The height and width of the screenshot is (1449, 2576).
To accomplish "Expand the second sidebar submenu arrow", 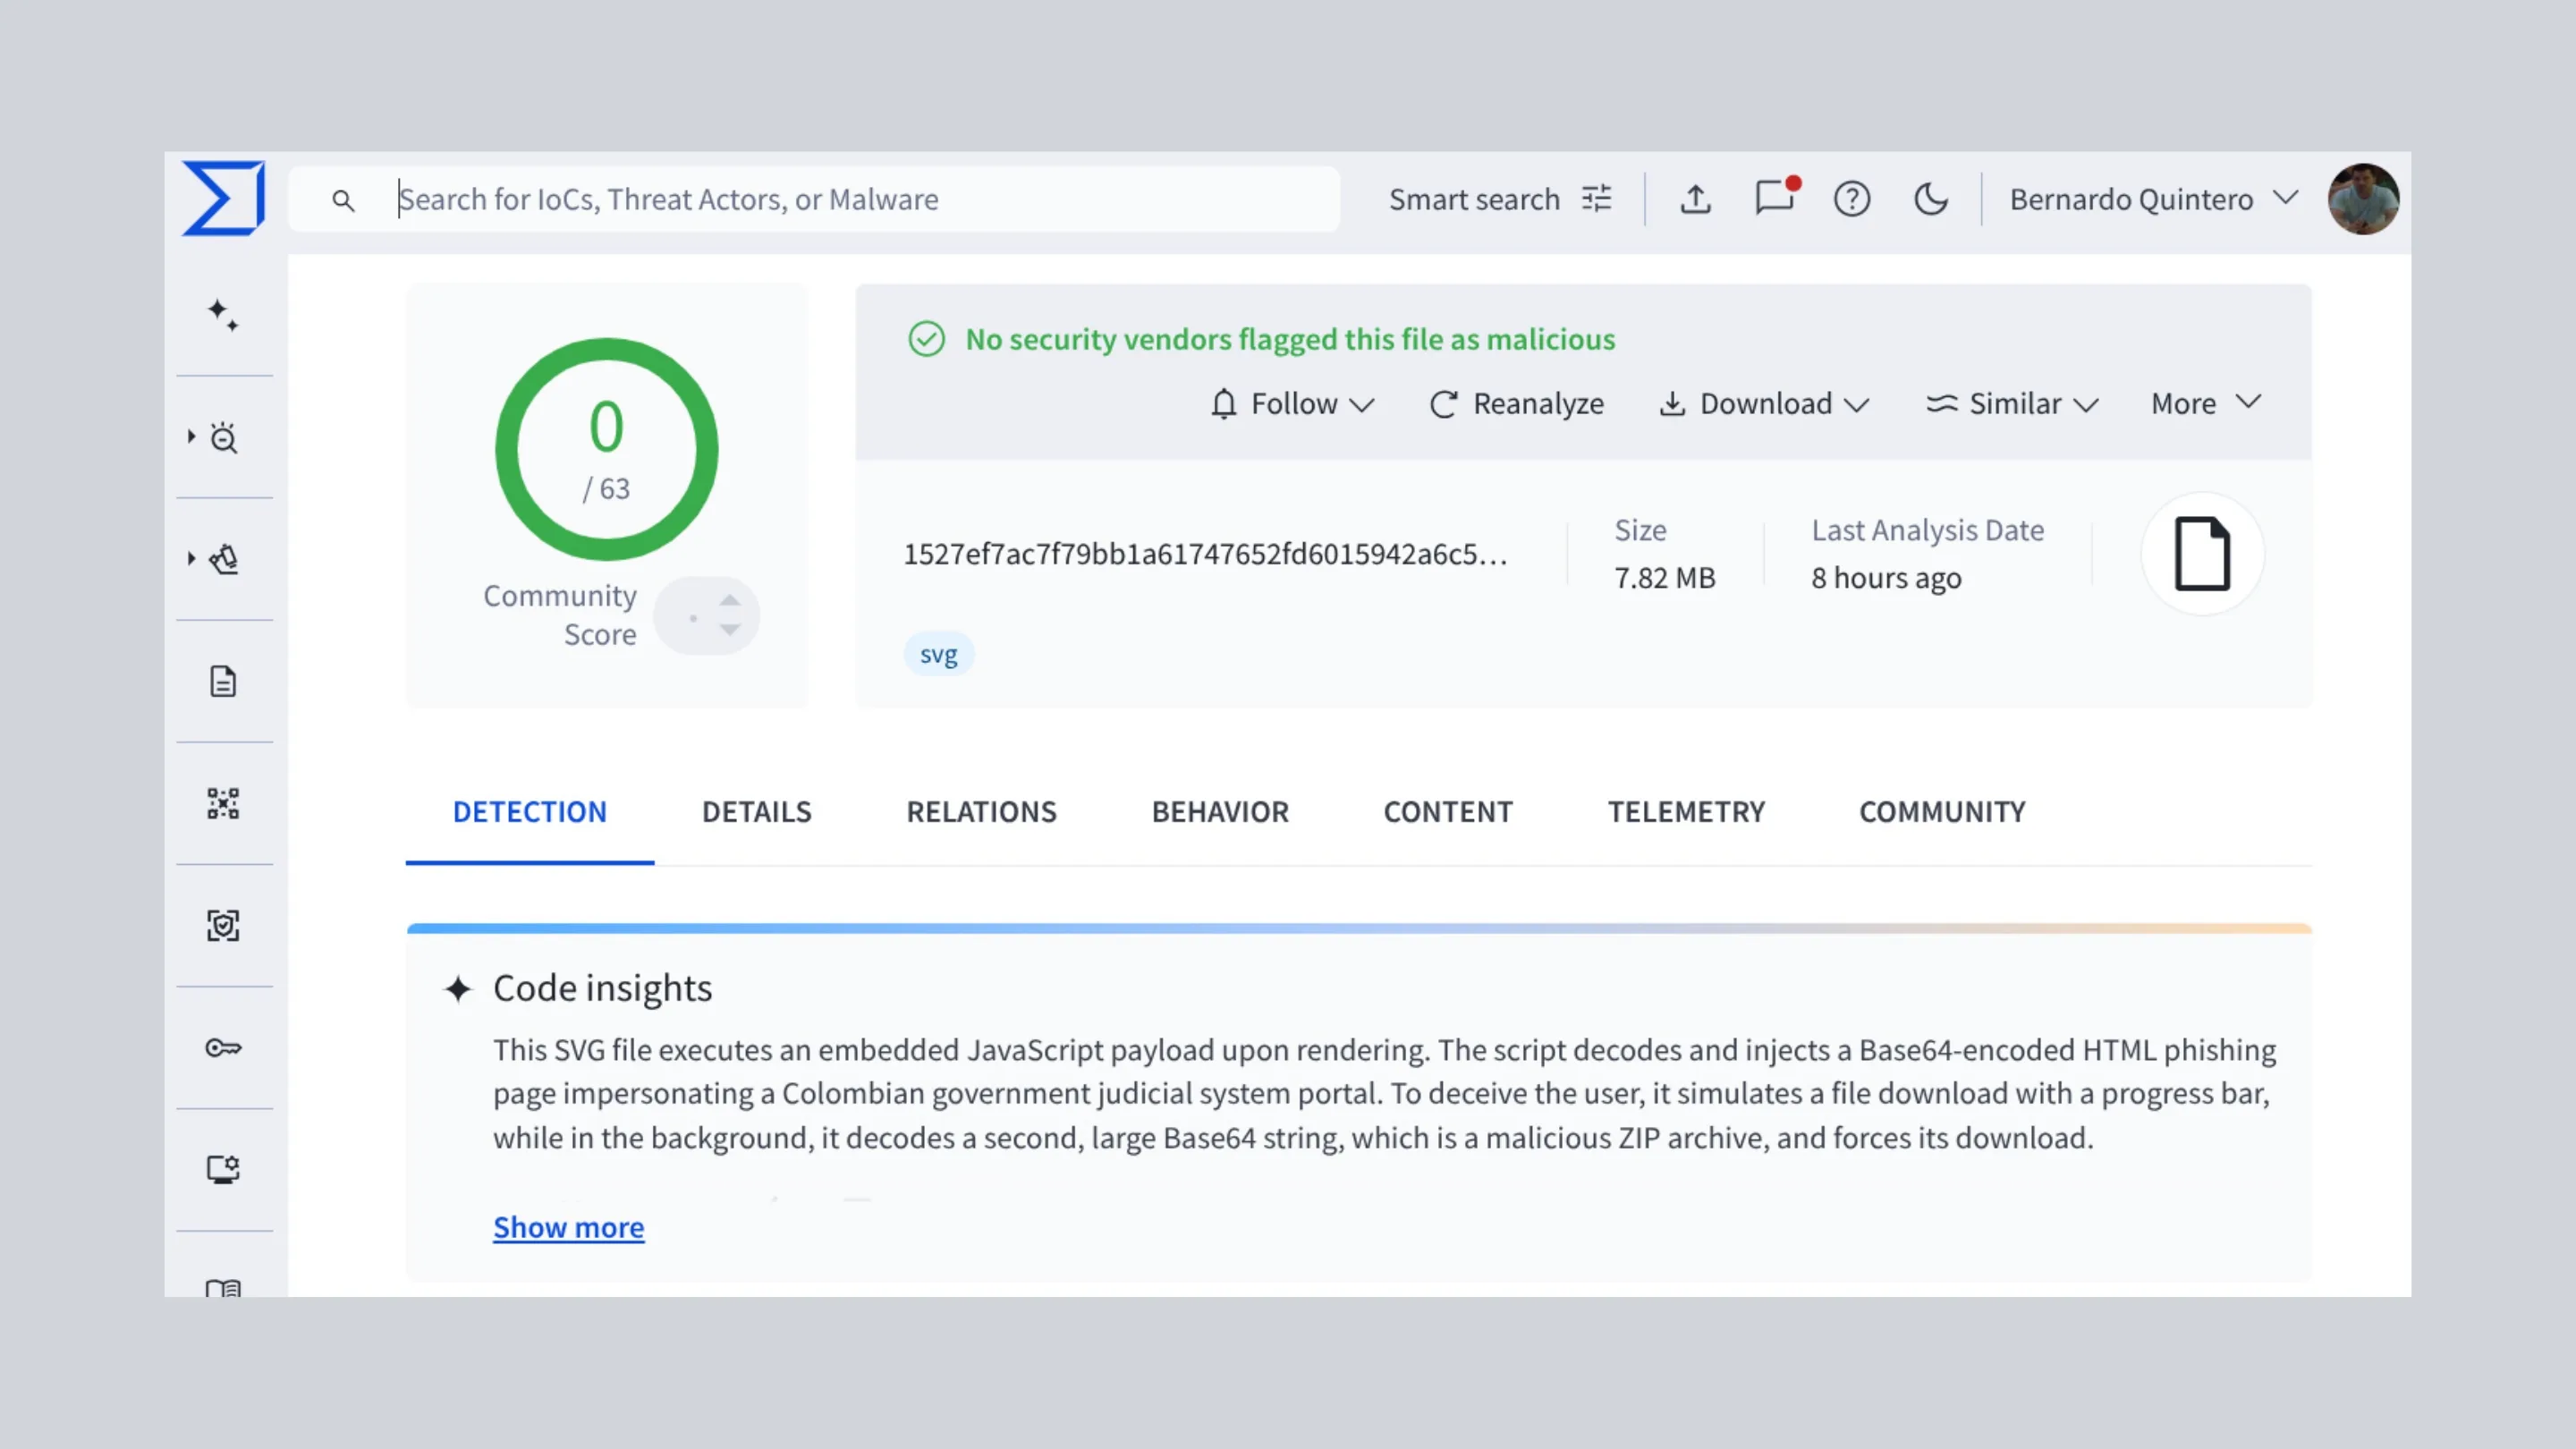I will click(191, 558).
